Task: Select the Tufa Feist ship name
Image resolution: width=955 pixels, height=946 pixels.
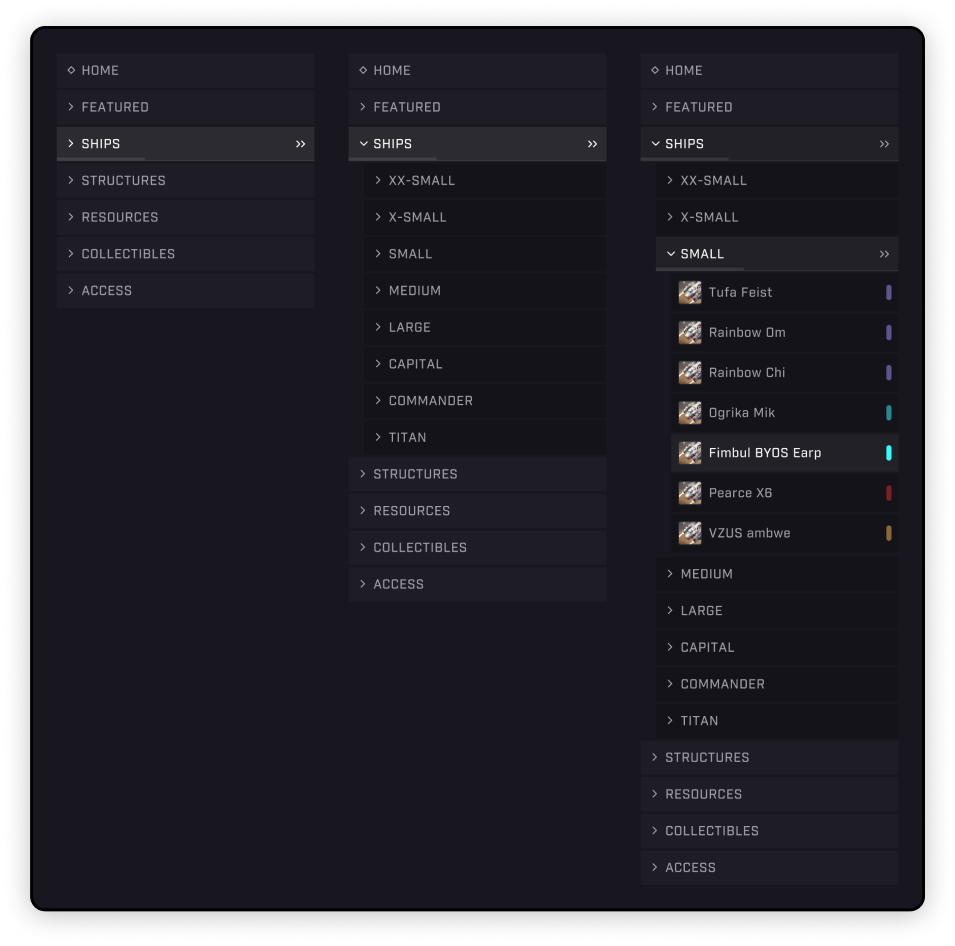Action: pyautogui.click(x=740, y=293)
